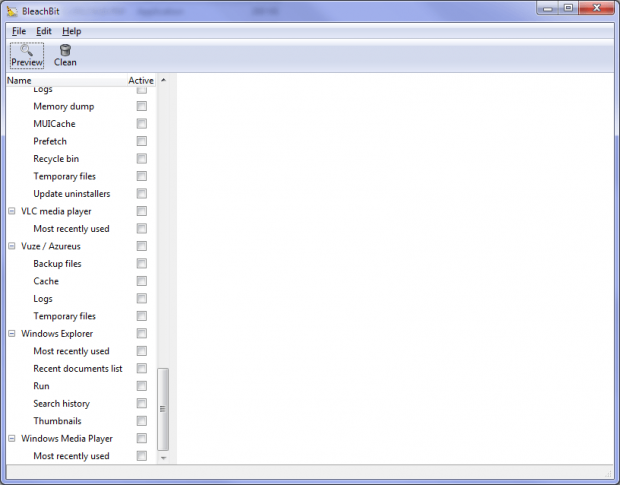Image resolution: width=620 pixels, height=485 pixels.
Task: Collapse the VLC media player group
Action: click(12, 211)
